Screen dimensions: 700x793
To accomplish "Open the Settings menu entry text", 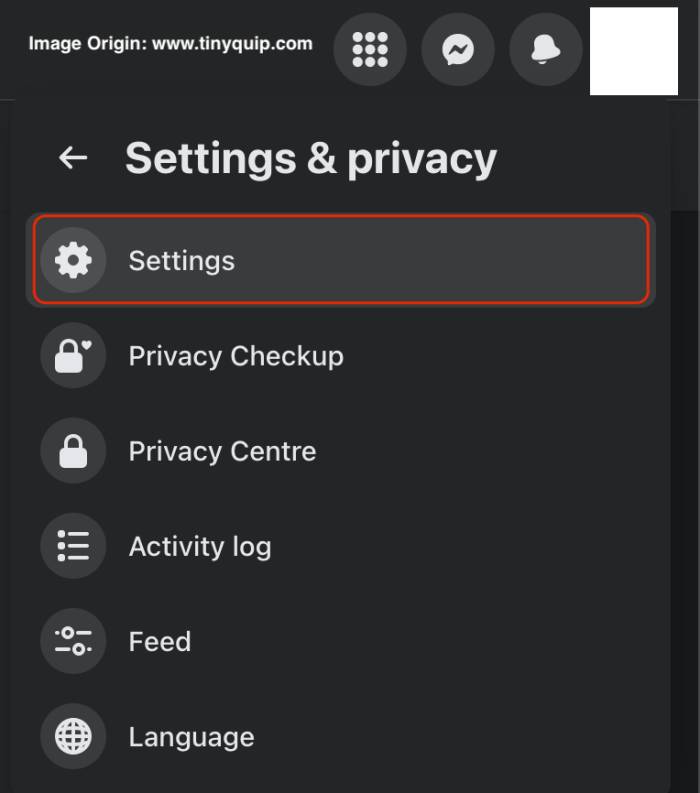I will coord(181,261).
